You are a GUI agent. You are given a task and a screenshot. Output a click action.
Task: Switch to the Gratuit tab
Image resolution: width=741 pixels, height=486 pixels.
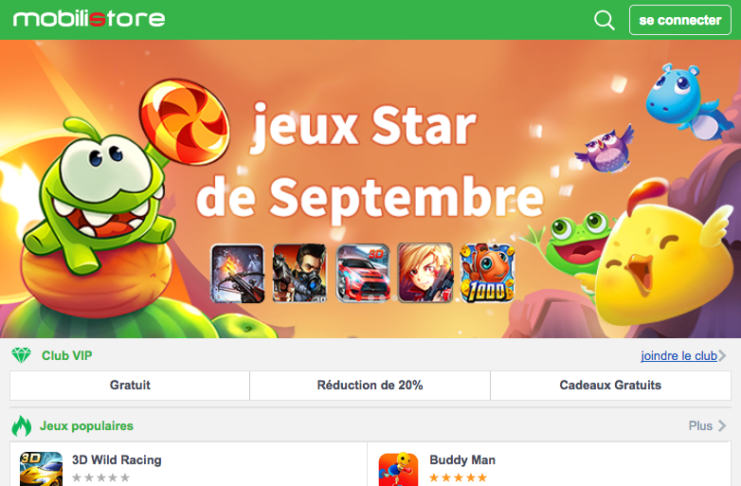[130, 385]
